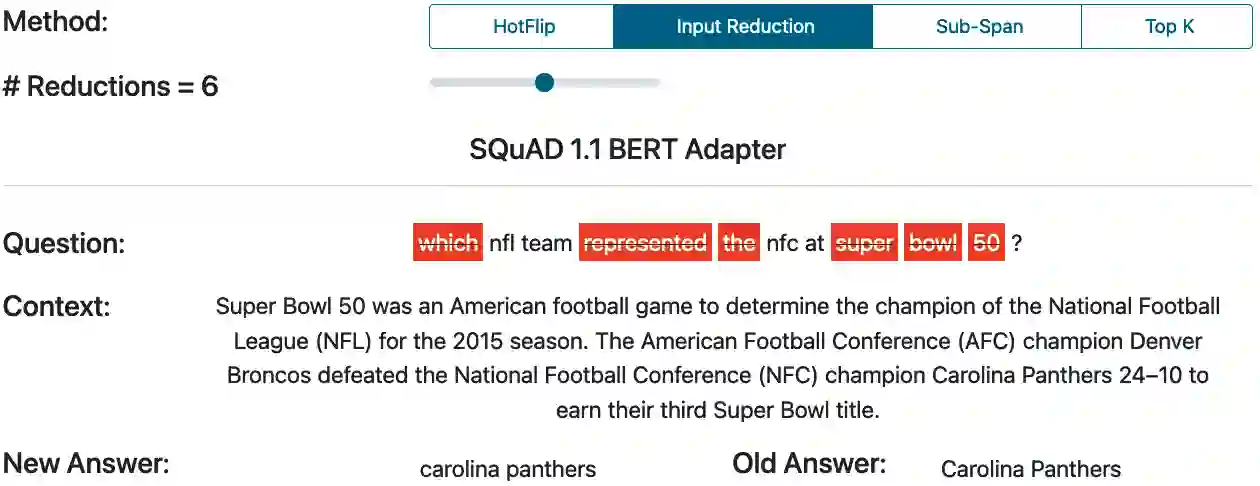The width and height of the screenshot is (1260, 486).
Task: Click 'Denver' in the context paragraph
Action: pyautogui.click(x=1171, y=342)
